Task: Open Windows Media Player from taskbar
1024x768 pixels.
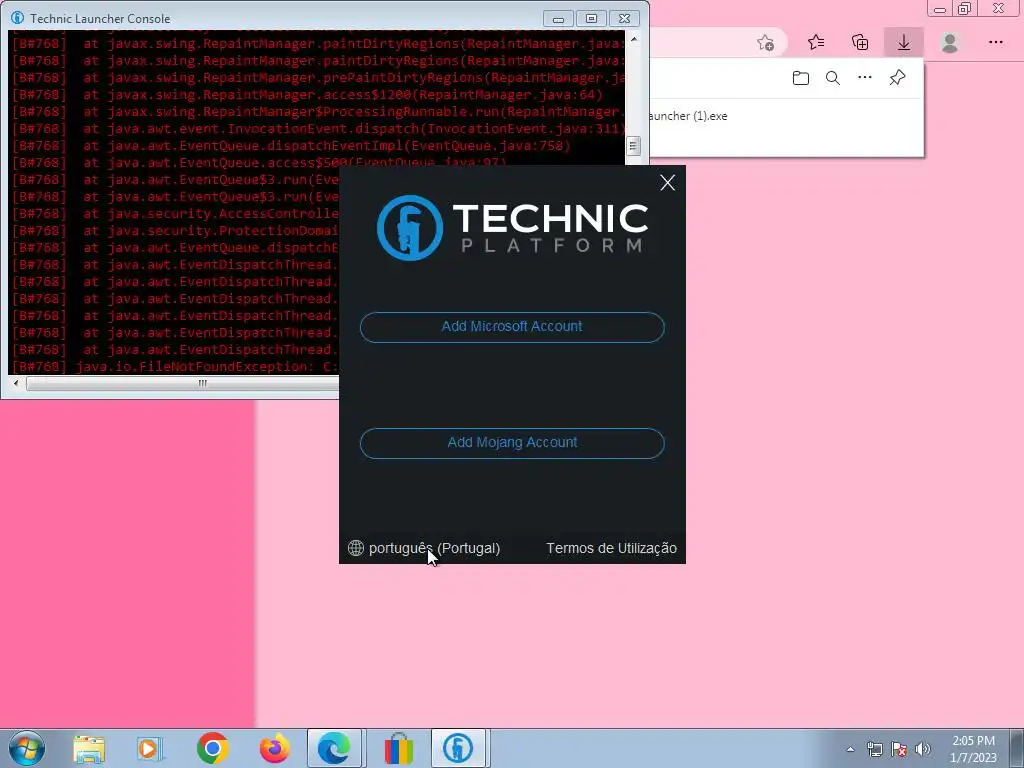Action: pyautogui.click(x=150, y=748)
